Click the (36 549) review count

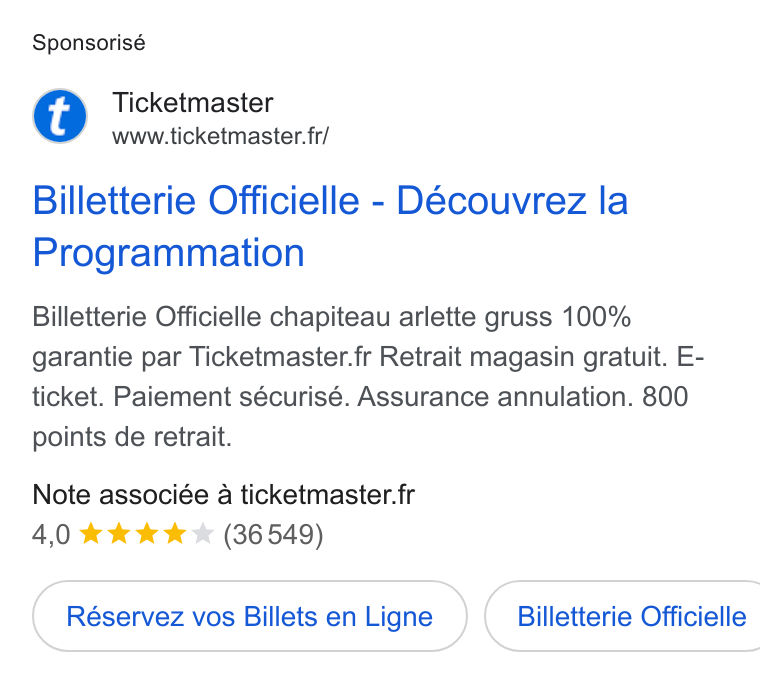tap(273, 535)
